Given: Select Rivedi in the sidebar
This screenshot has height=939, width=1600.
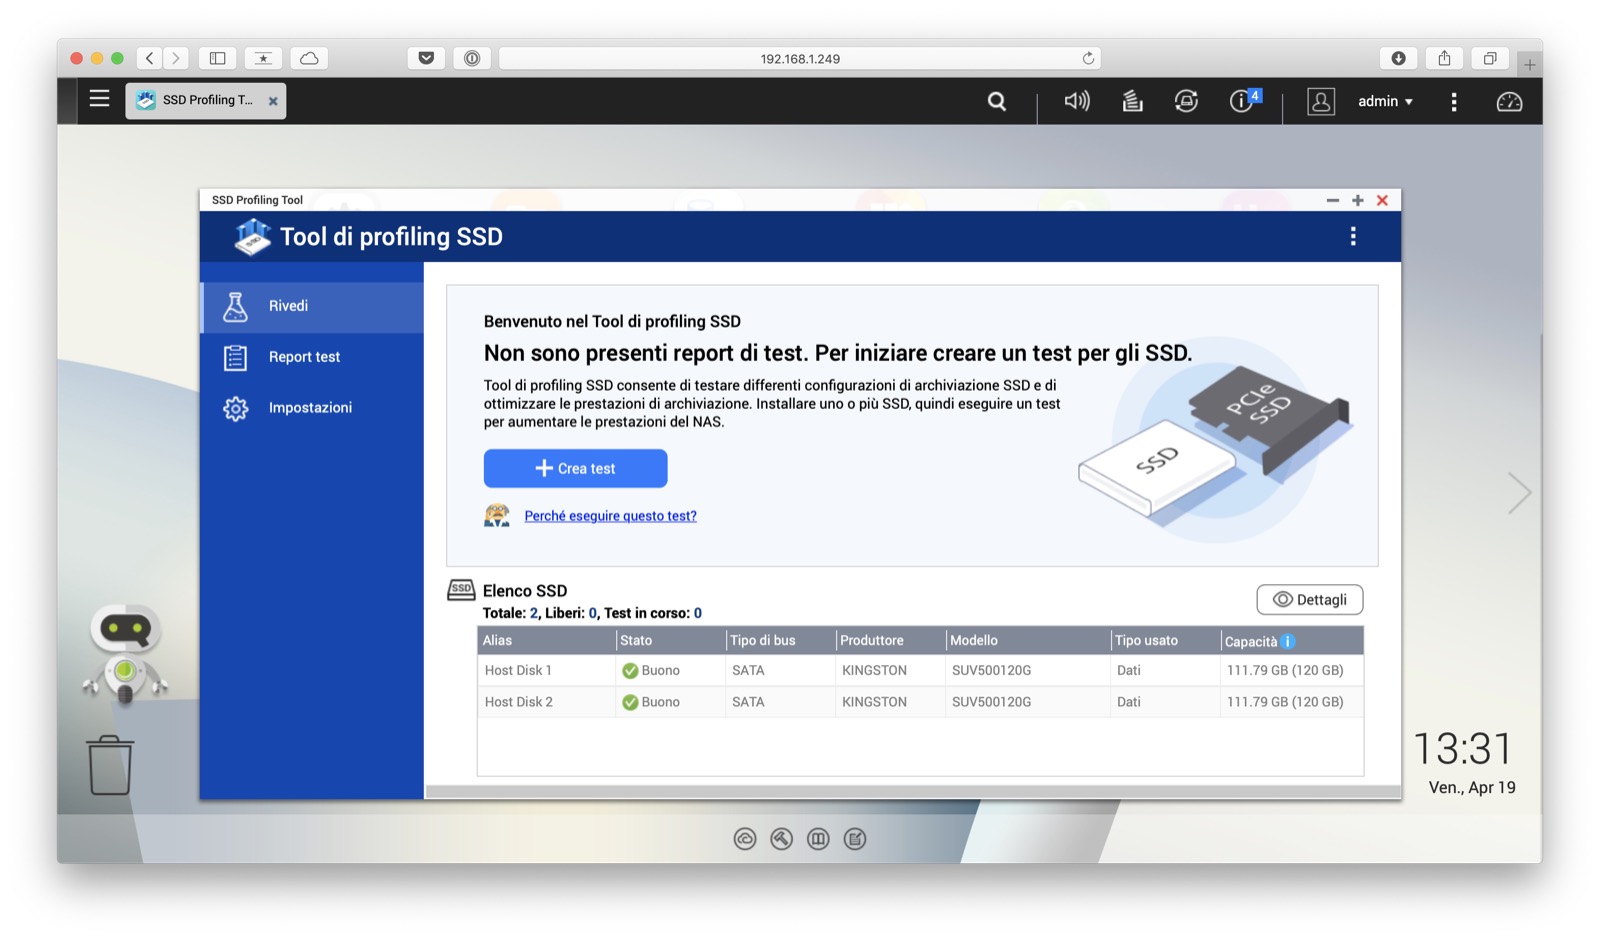Looking at the screenshot, I should click(x=312, y=306).
